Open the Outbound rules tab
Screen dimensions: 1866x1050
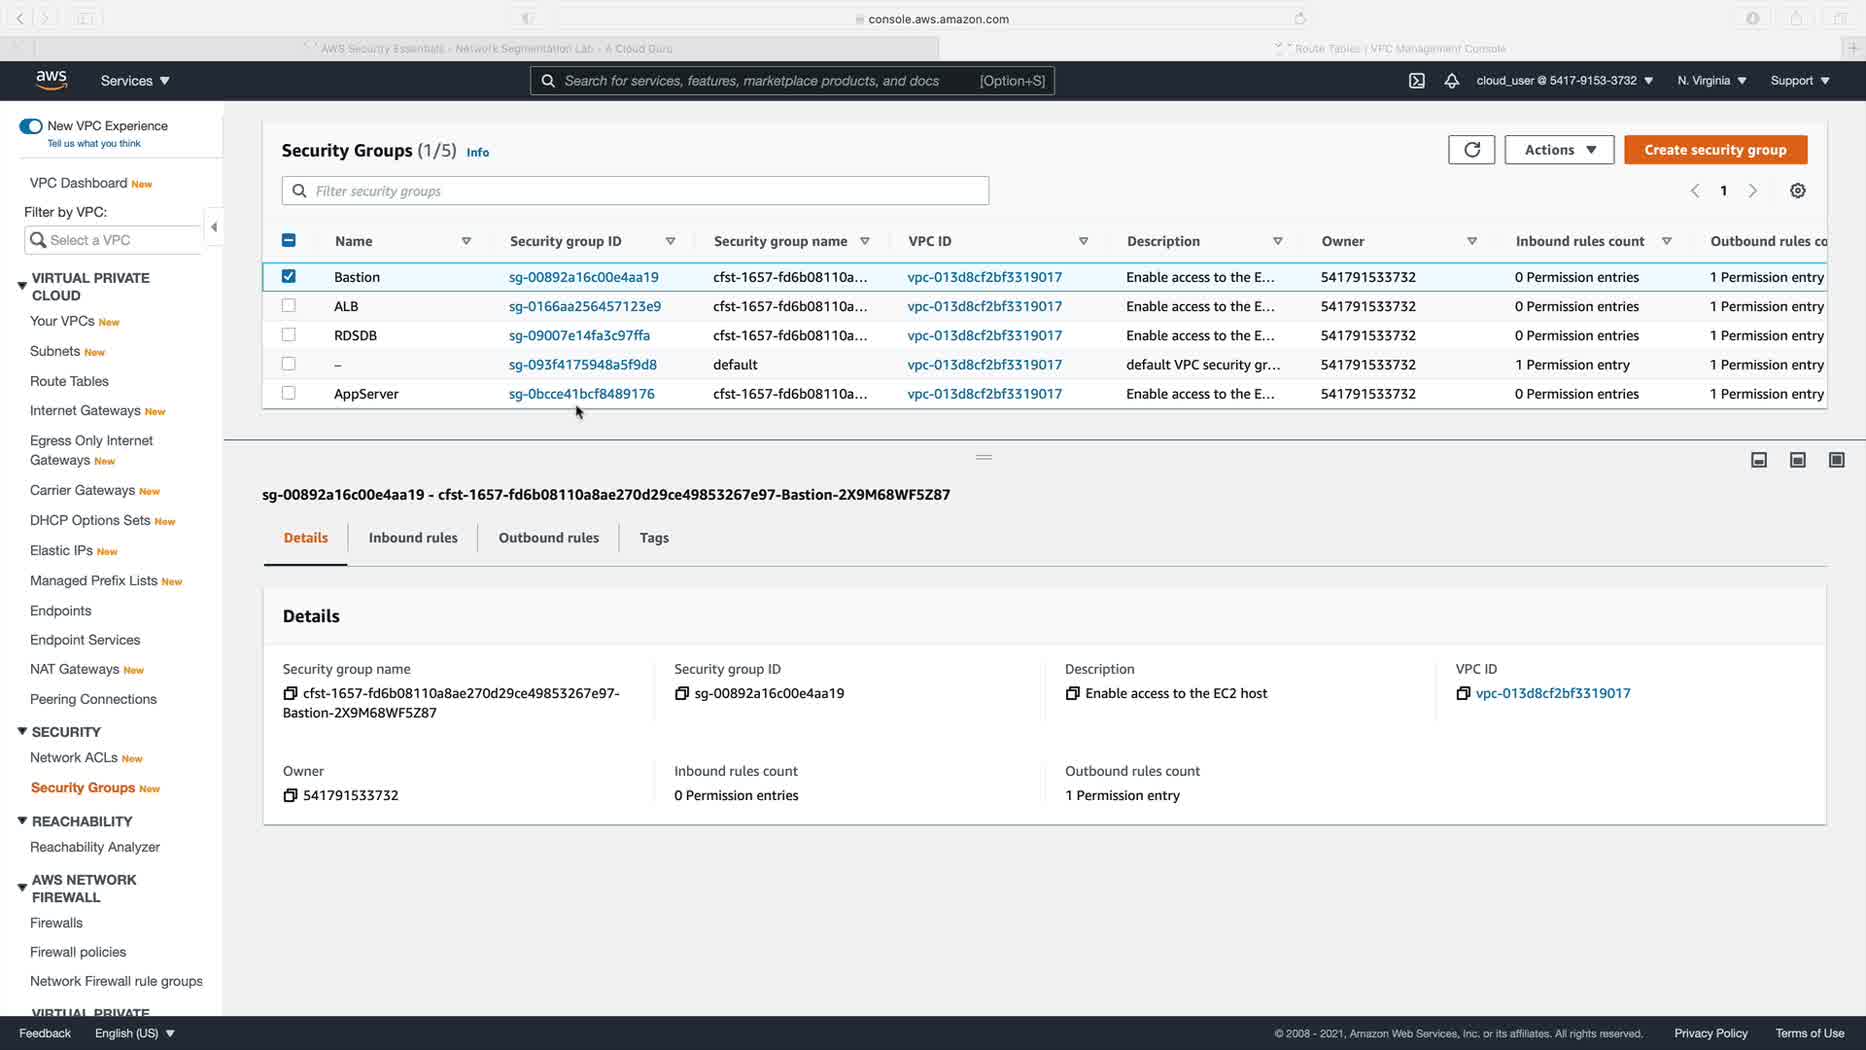point(548,538)
